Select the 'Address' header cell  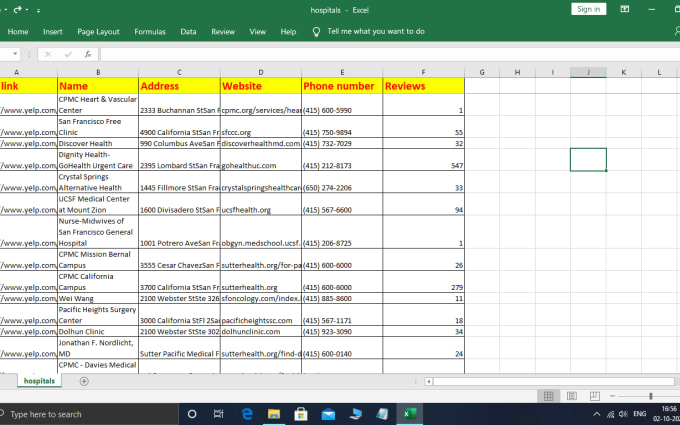179,86
